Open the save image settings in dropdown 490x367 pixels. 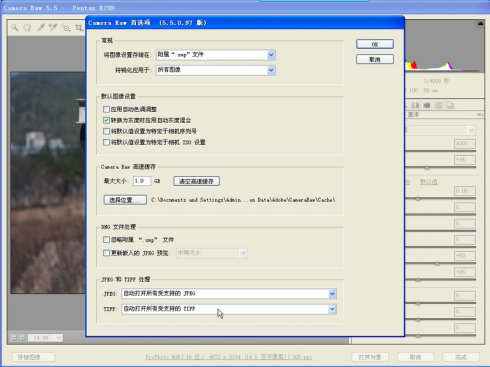(216, 55)
